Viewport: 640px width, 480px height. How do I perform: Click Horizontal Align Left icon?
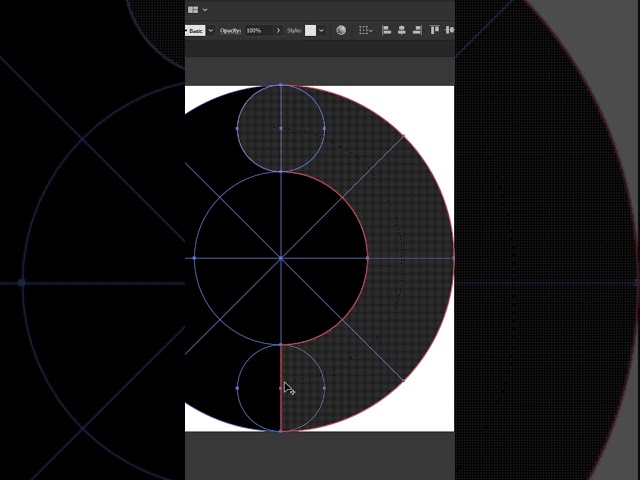[x=386, y=30]
